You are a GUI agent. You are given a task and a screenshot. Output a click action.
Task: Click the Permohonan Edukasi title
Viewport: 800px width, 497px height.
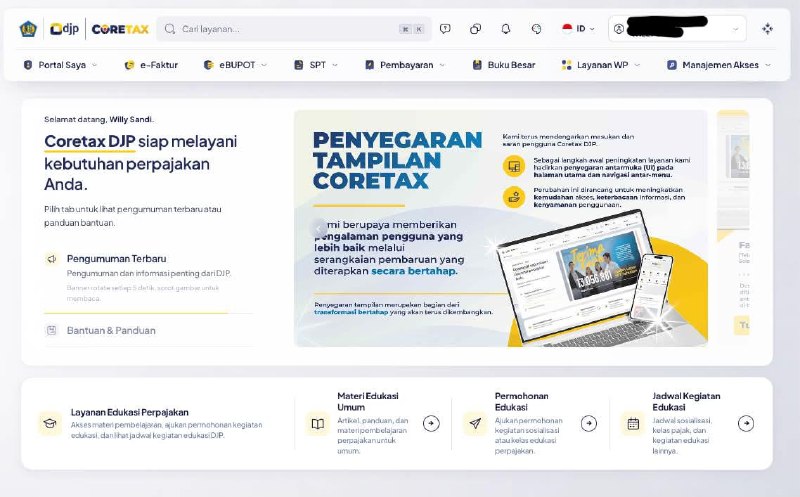pyautogui.click(x=521, y=402)
